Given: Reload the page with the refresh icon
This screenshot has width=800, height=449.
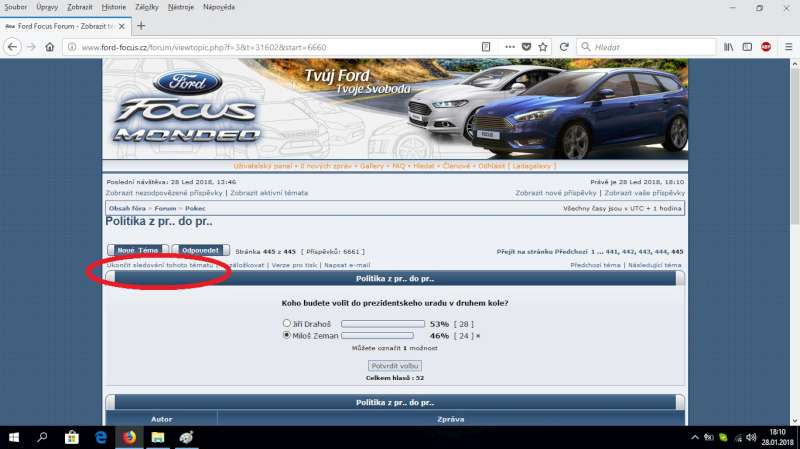Looking at the screenshot, I should pyautogui.click(x=564, y=47).
